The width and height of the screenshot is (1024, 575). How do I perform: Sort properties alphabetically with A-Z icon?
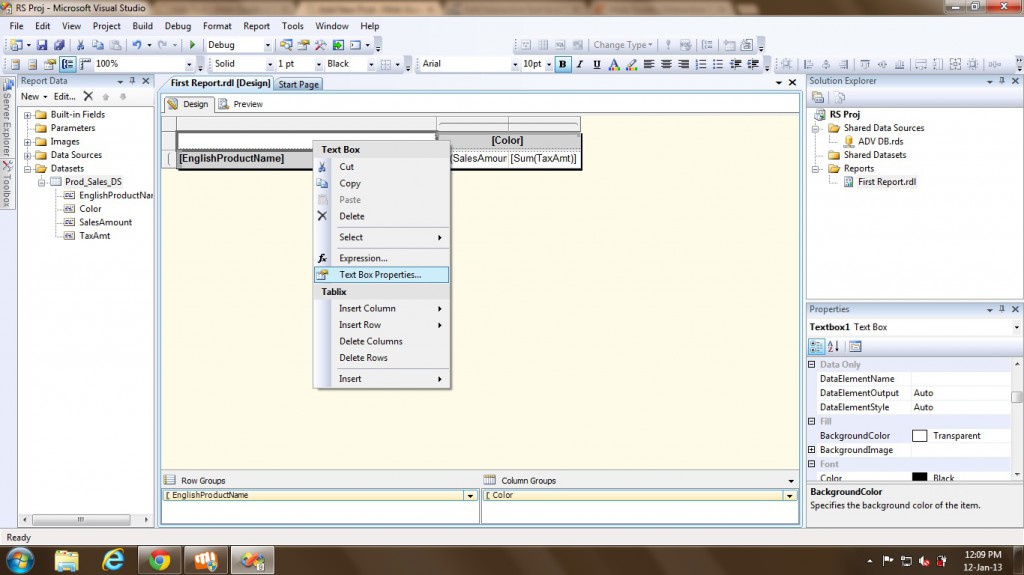[835, 346]
